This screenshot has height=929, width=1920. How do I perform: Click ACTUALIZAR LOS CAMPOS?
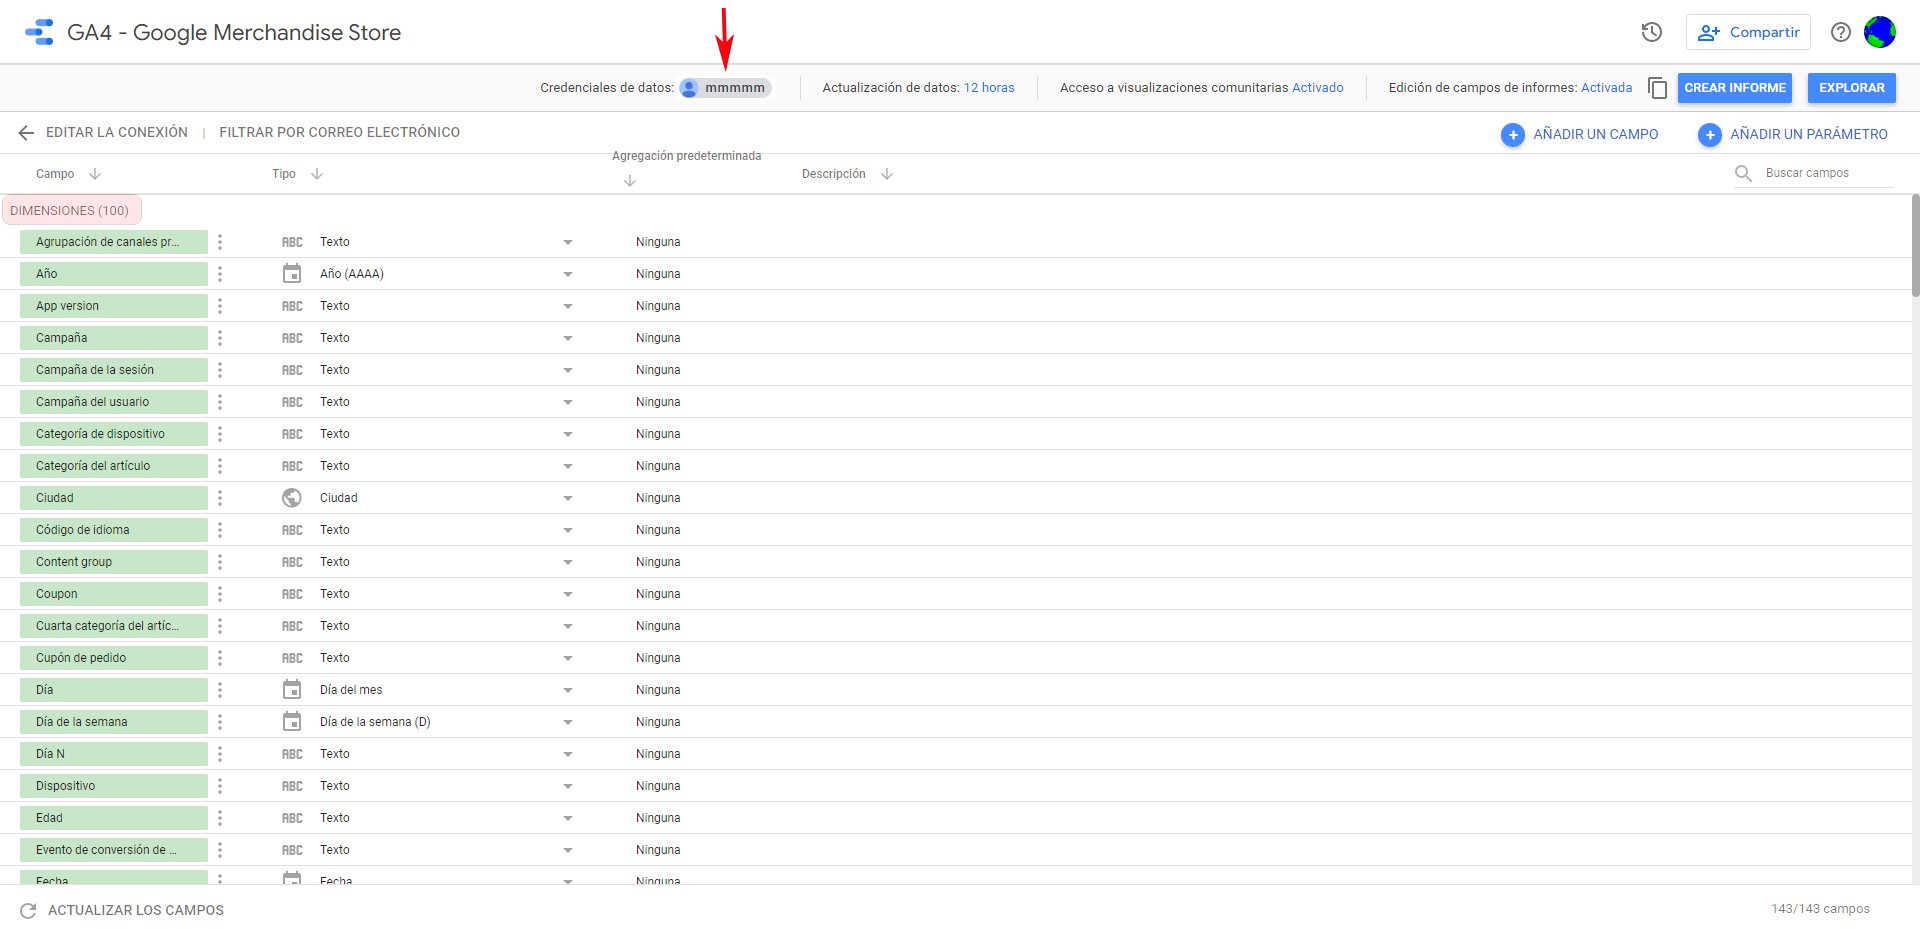pos(136,911)
